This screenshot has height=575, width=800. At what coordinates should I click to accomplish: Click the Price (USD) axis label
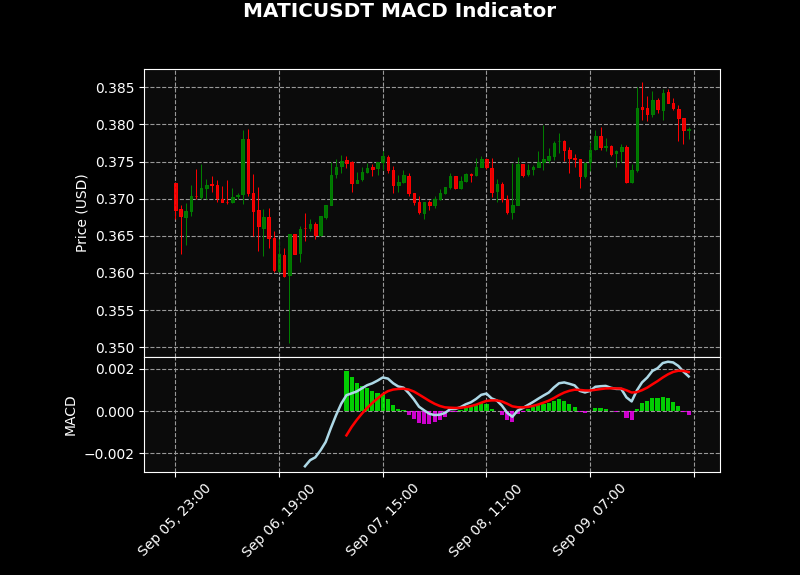[x=81, y=213]
